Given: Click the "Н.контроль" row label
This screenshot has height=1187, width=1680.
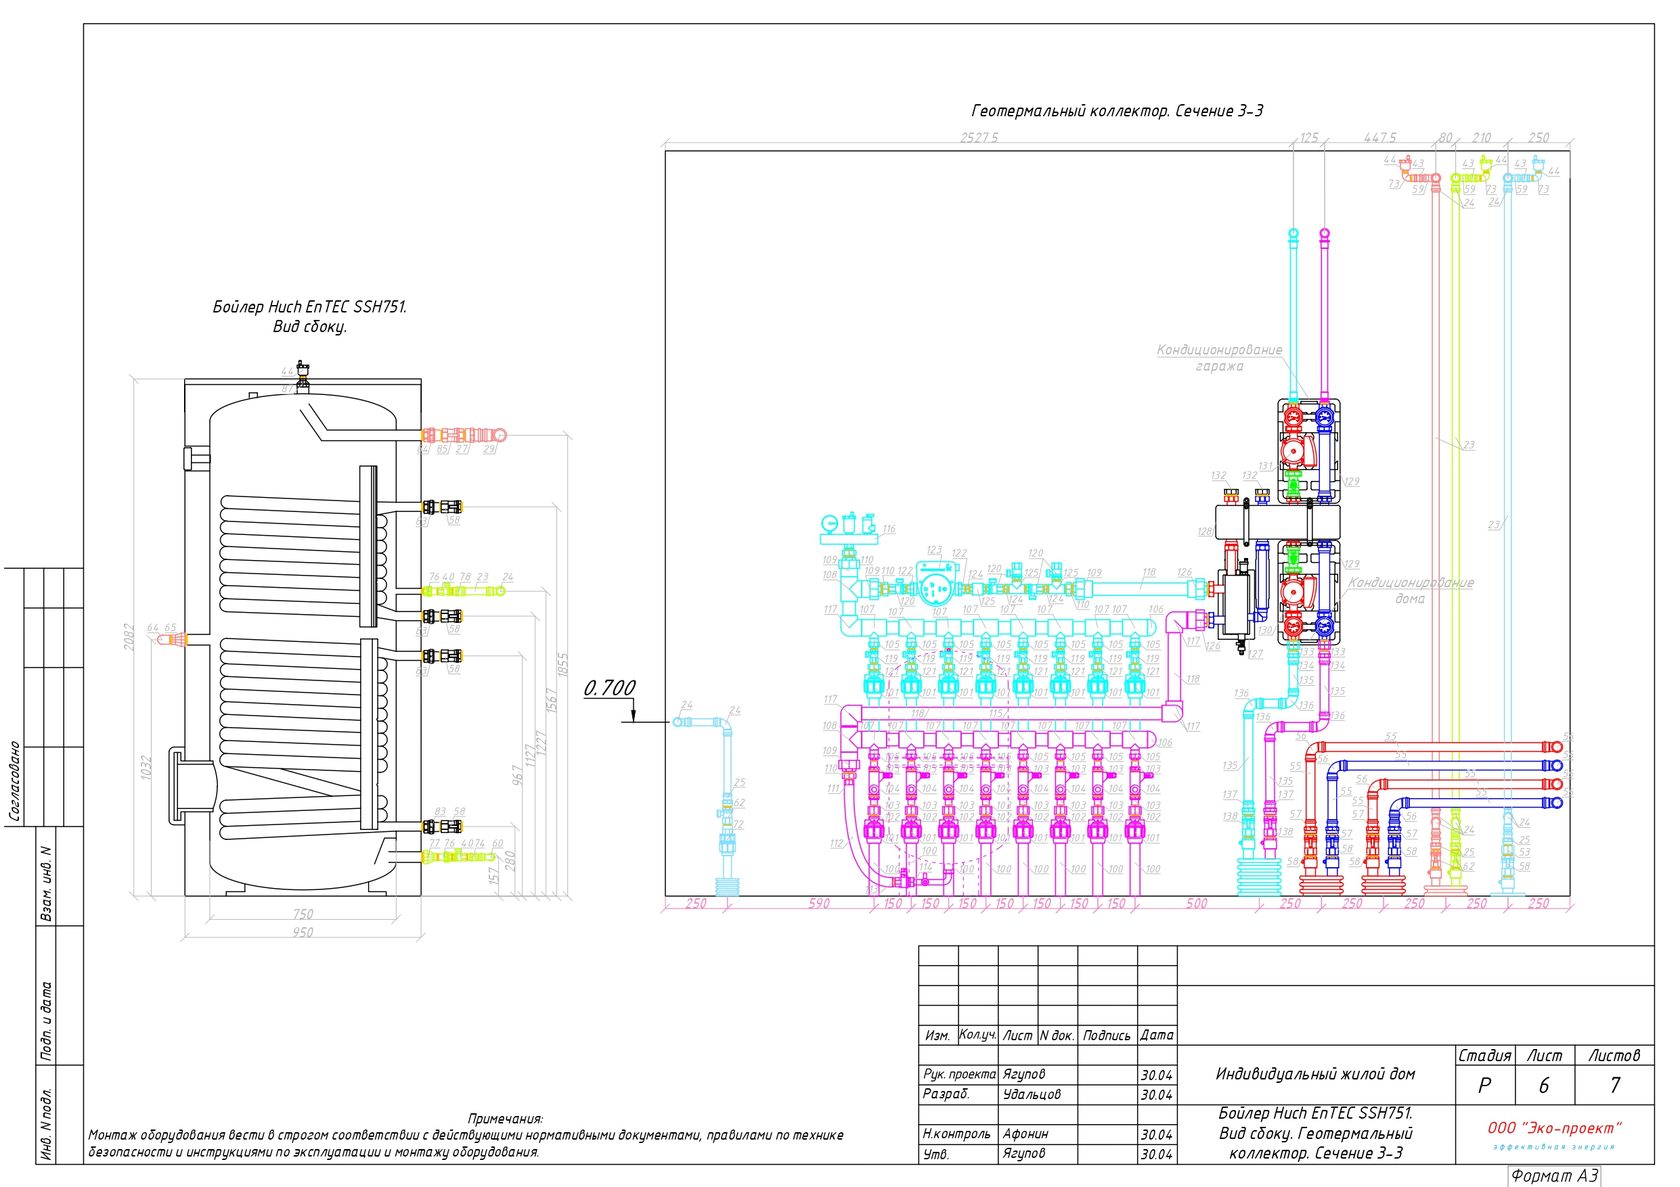Looking at the screenshot, I should pyautogui.click(x=957, y=1134).
